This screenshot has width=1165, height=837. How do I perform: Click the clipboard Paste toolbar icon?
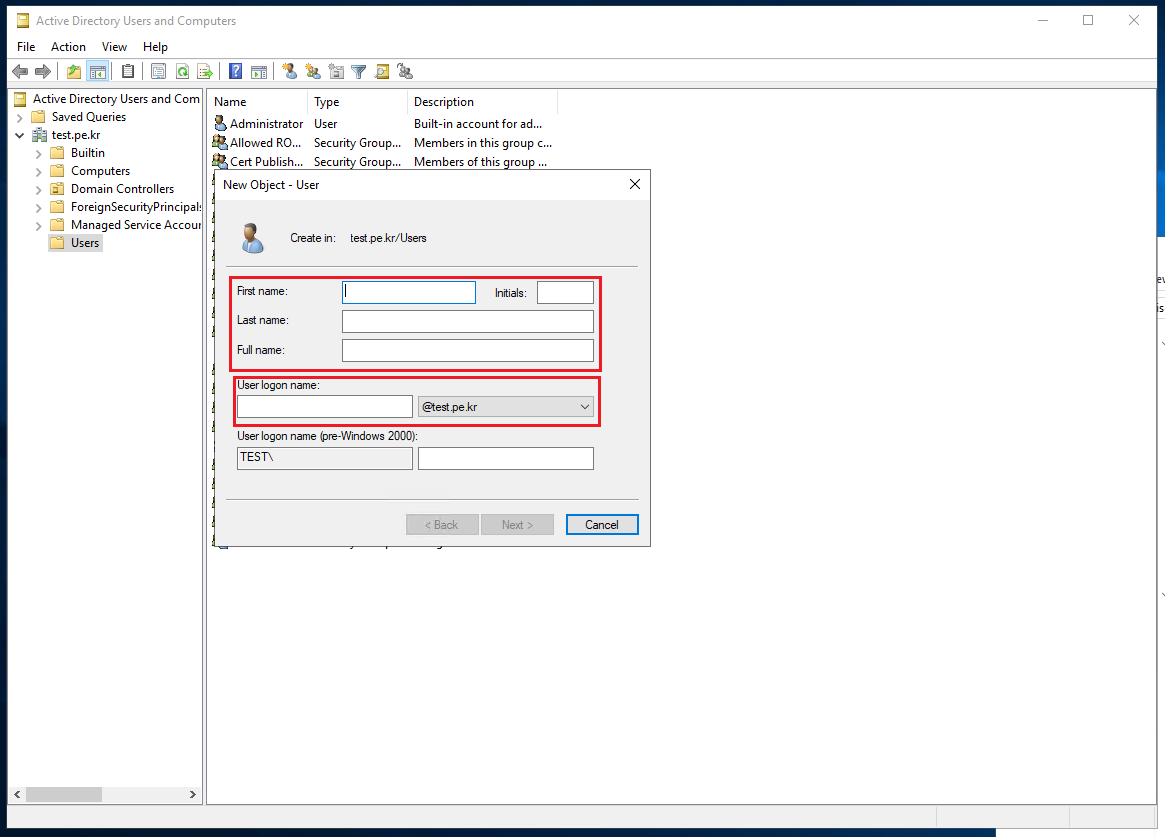pos(128,71)
